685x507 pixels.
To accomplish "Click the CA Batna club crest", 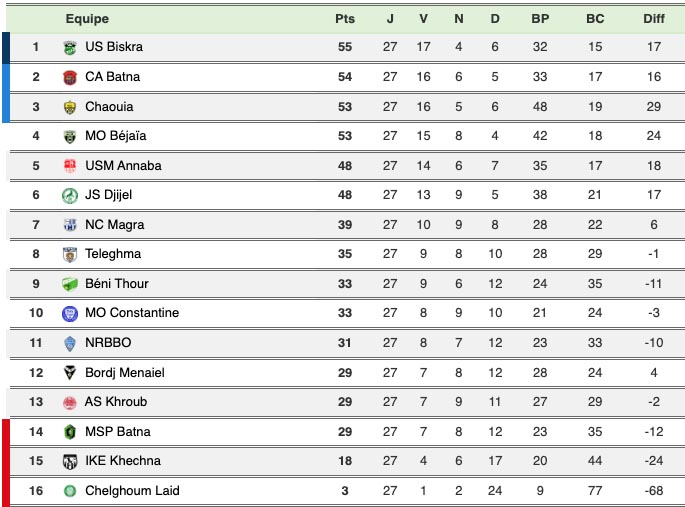I will pyautogui.click(x=69, y=77).
